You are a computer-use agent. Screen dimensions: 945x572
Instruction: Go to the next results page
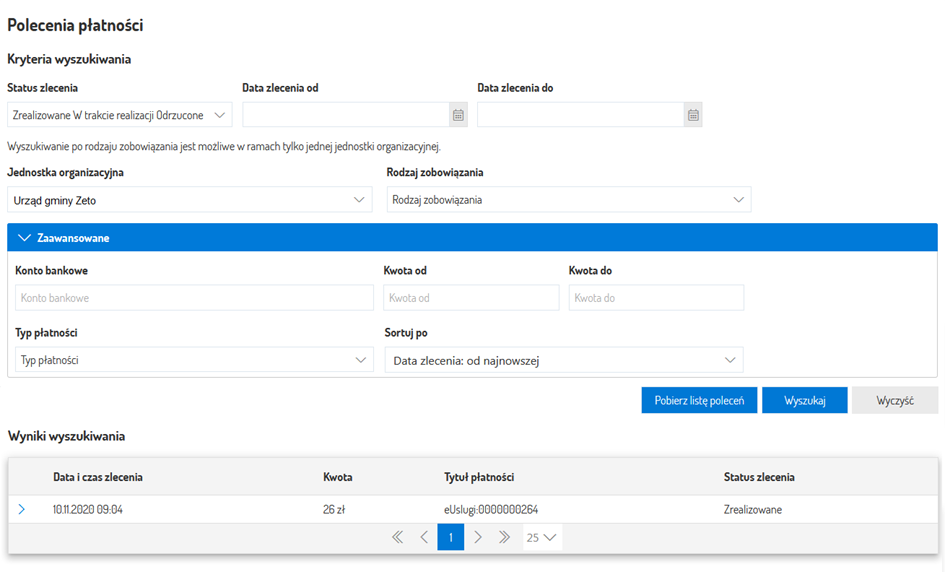point(478,538)
